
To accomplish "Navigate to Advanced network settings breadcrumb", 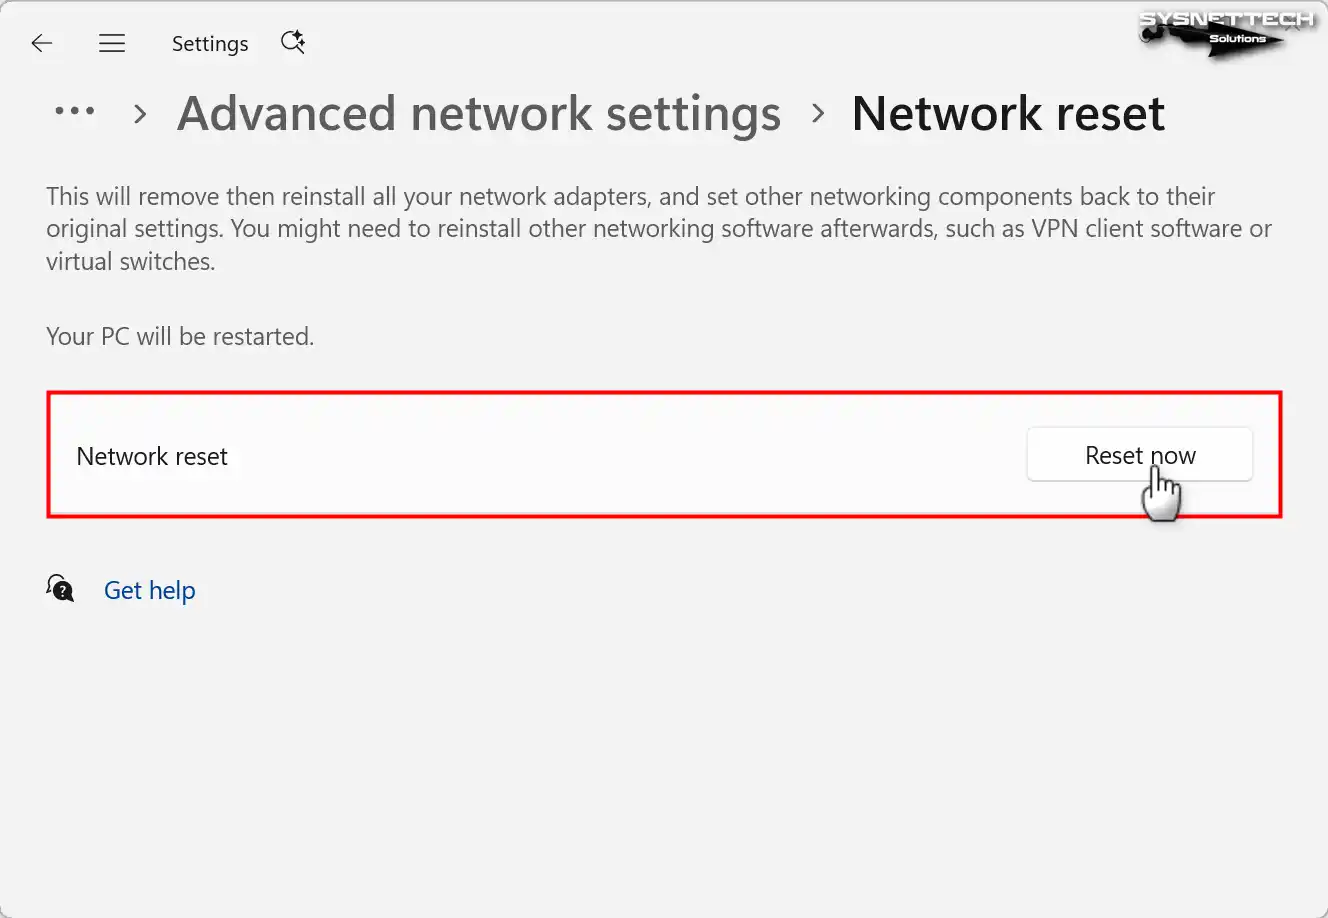I will click(479, 114).
